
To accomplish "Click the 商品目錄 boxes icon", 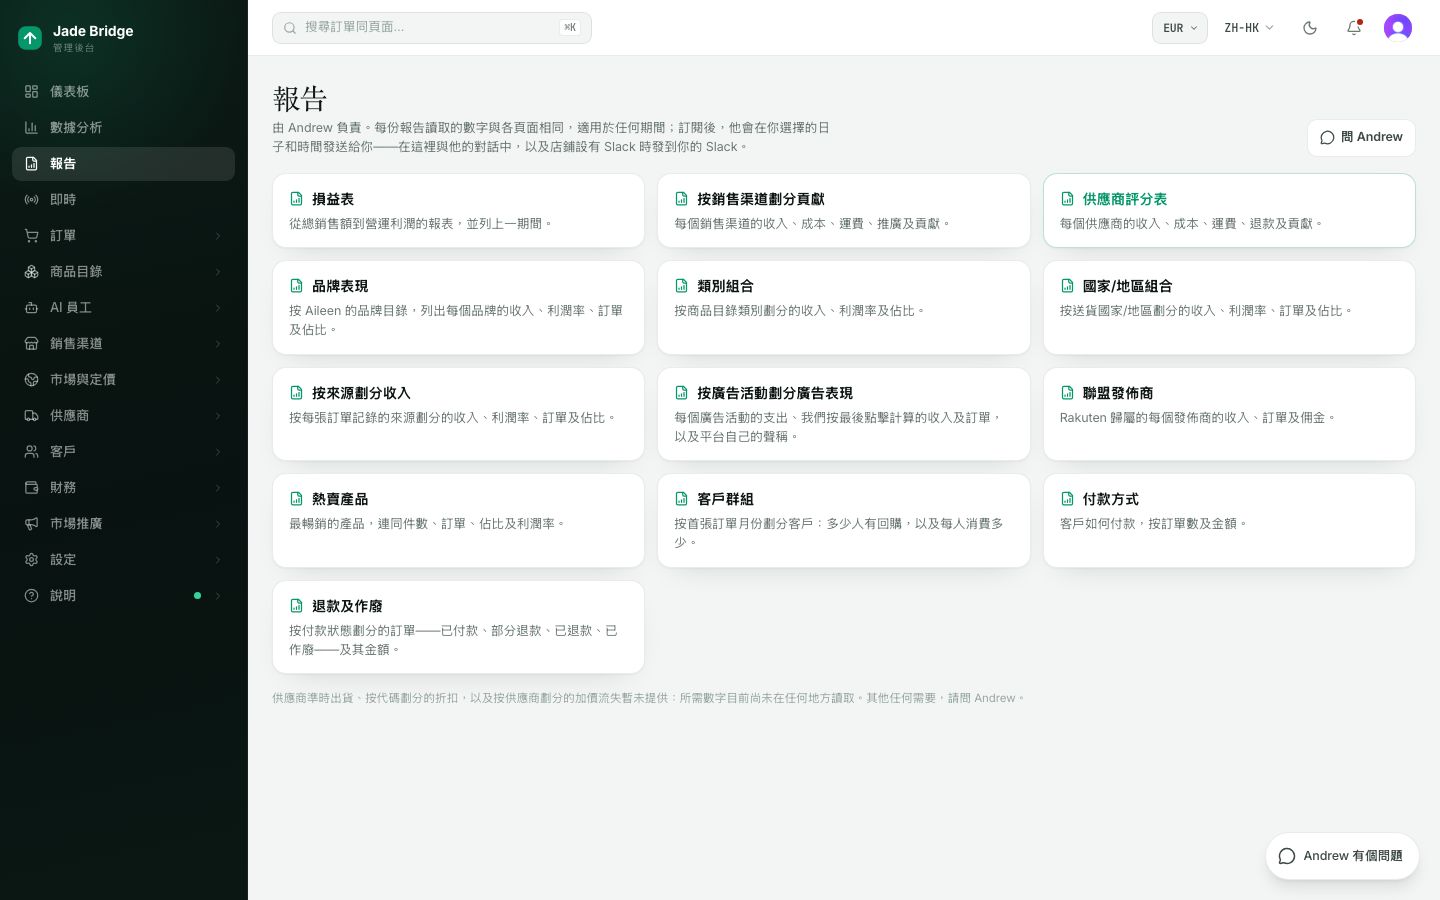I will click(x=31, y=271).
